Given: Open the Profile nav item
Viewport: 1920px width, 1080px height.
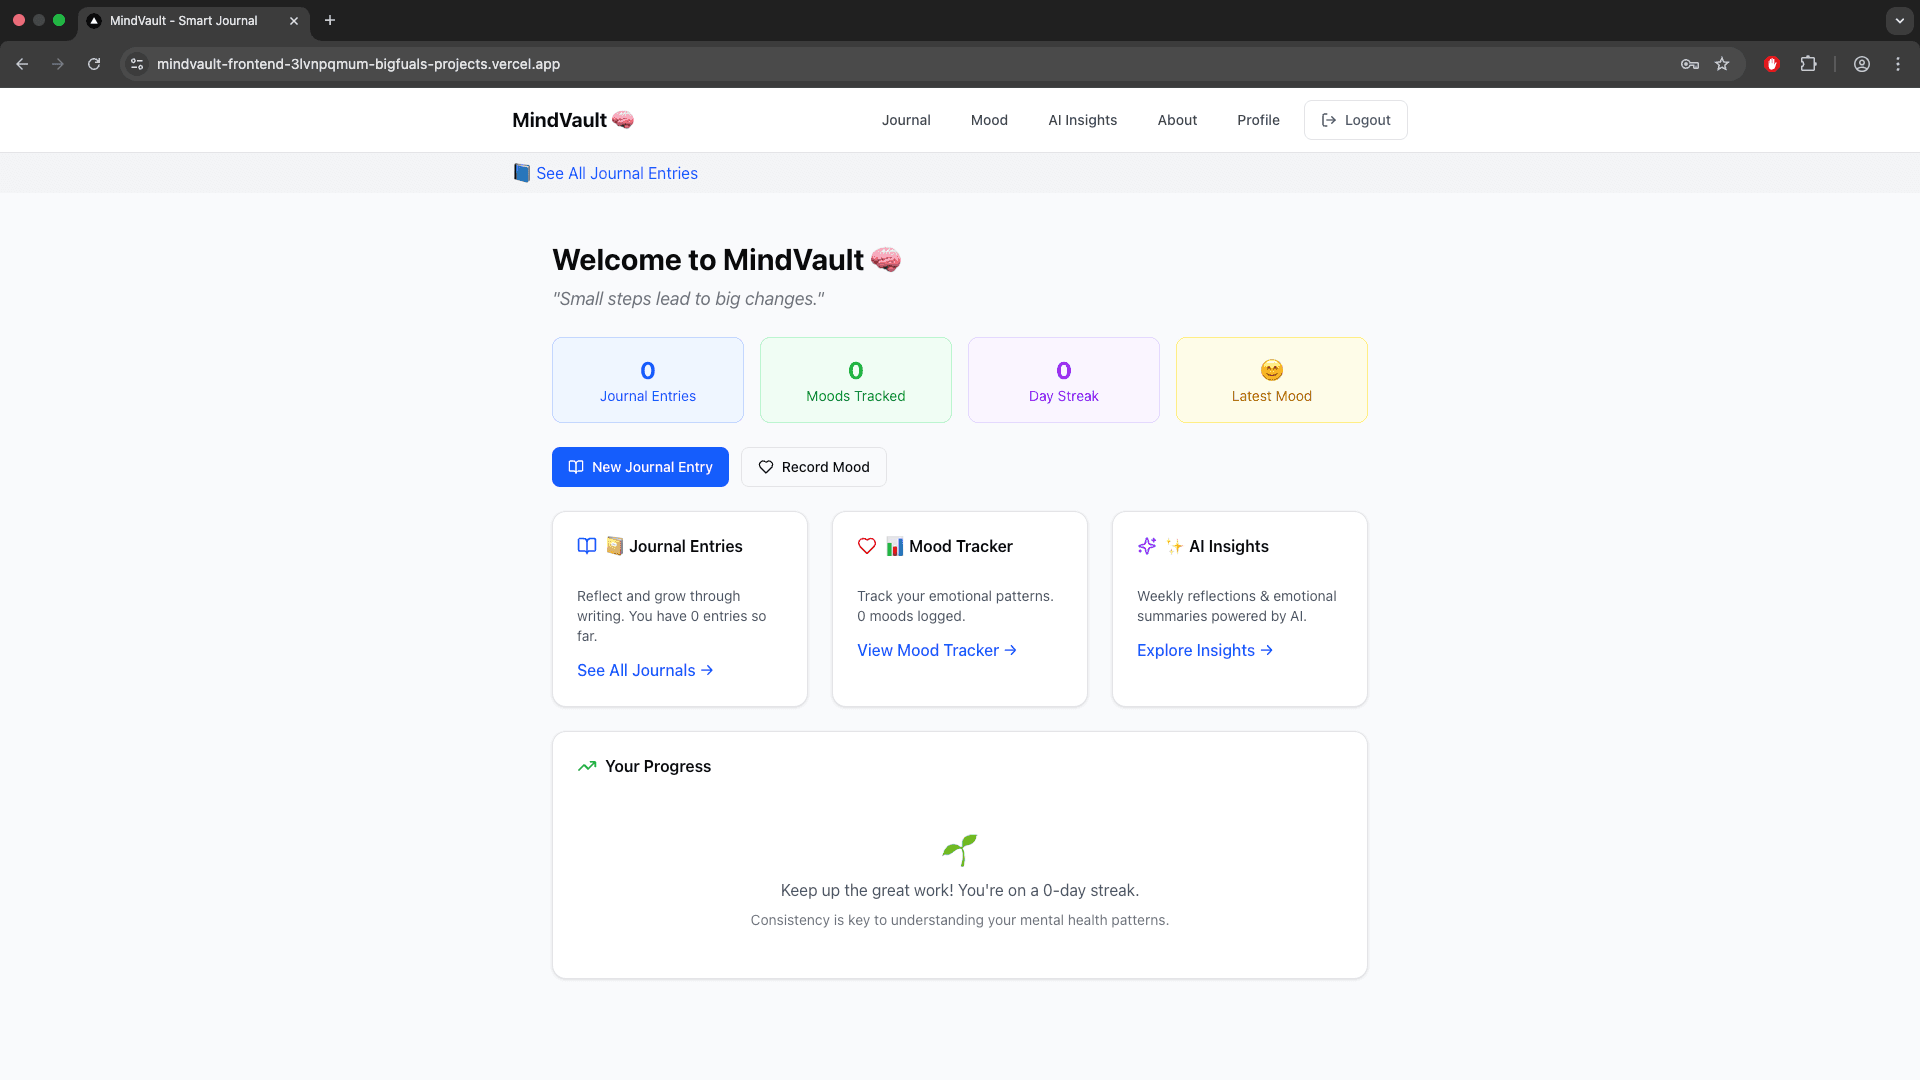Looking at the screenshot, I should pyautogui.click(x=1258, y=120).
